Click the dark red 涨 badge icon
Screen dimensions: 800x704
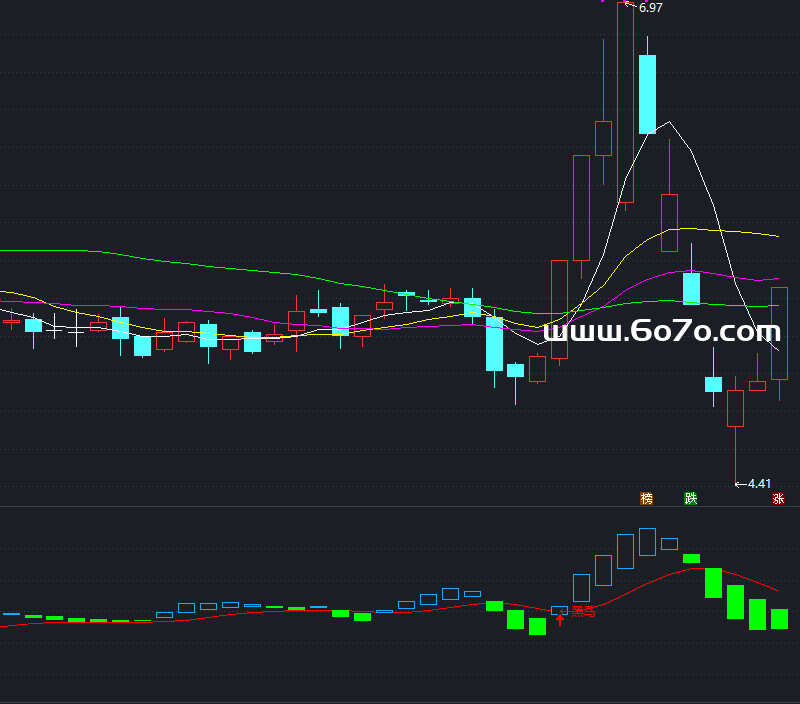click(778, 498)
